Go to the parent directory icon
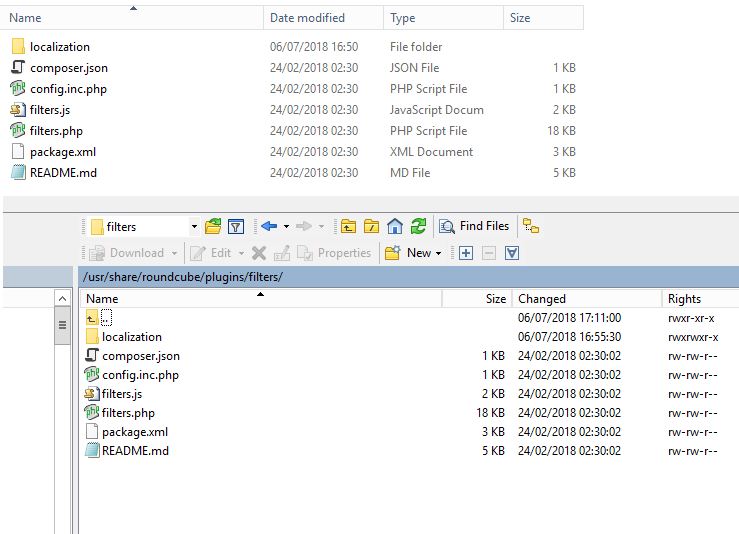Image resolution: width=739 pixels, height=534 pixels. point(349,226)
